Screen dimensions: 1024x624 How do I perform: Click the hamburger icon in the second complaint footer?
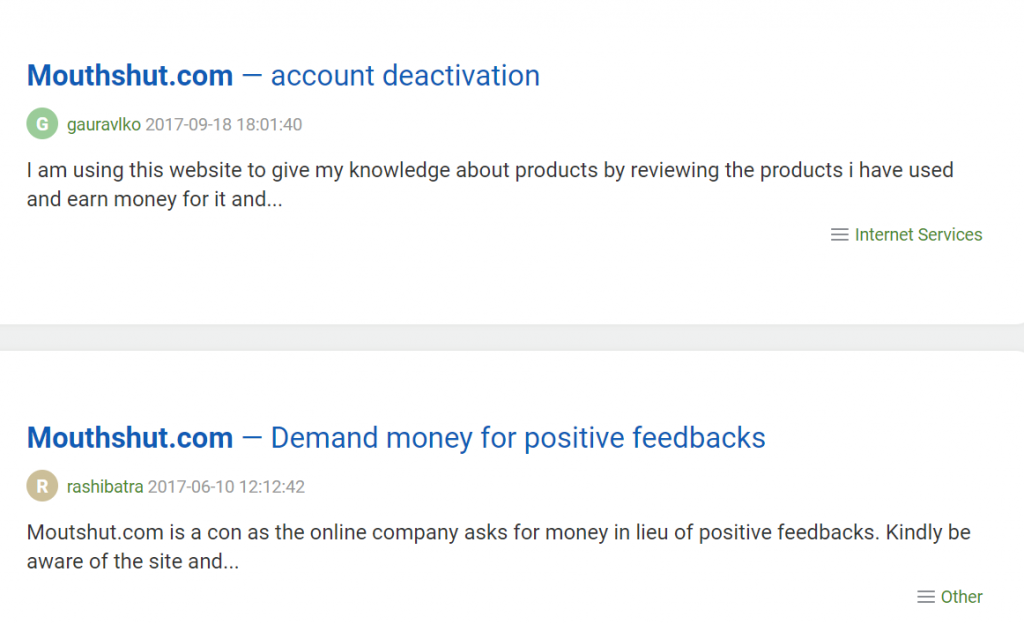coord(923,597)
